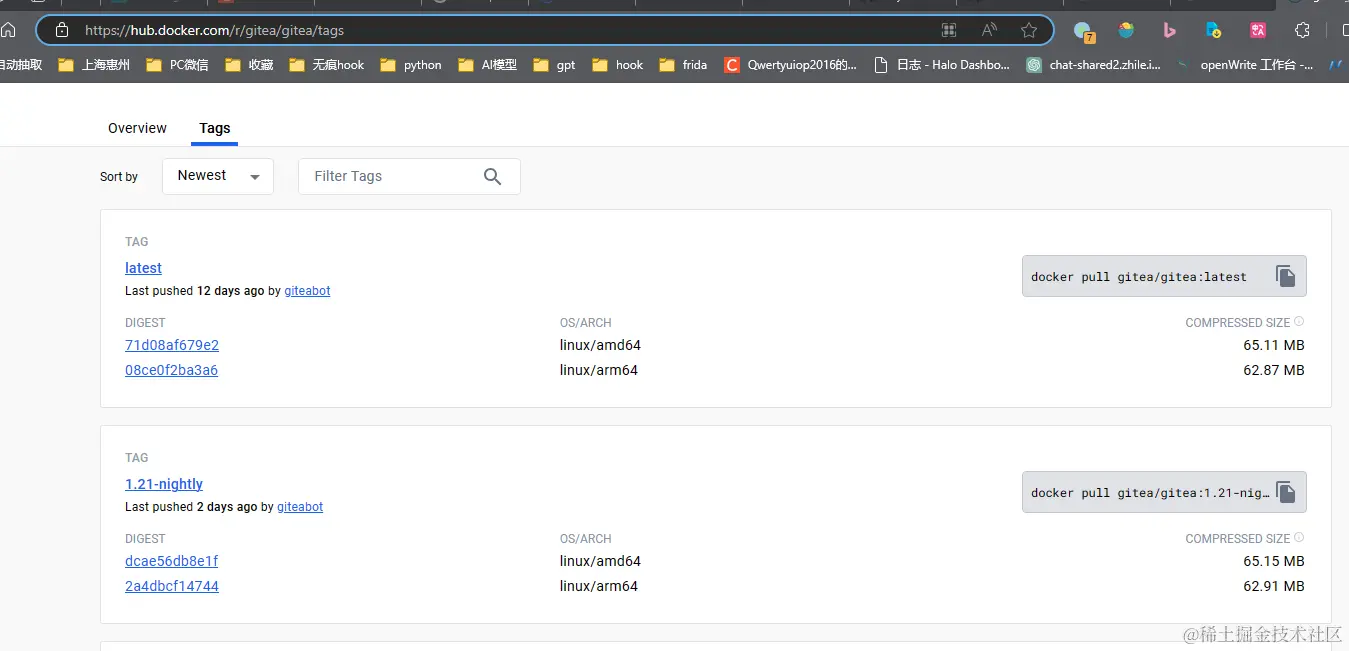
Task: Open digest 2a4dbcf14744
Action: tap(172, 586)
